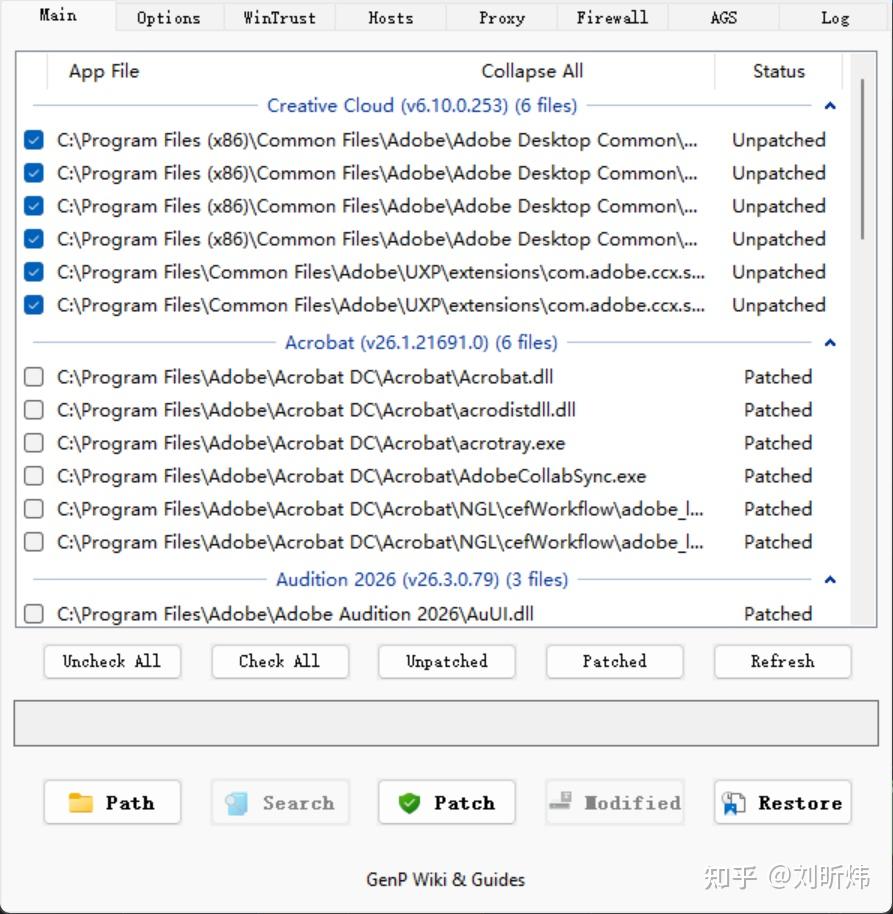Open the Log tab
The width and height of the screenshot is (893, 914).
pyautogui.click(x=835, y=18)
